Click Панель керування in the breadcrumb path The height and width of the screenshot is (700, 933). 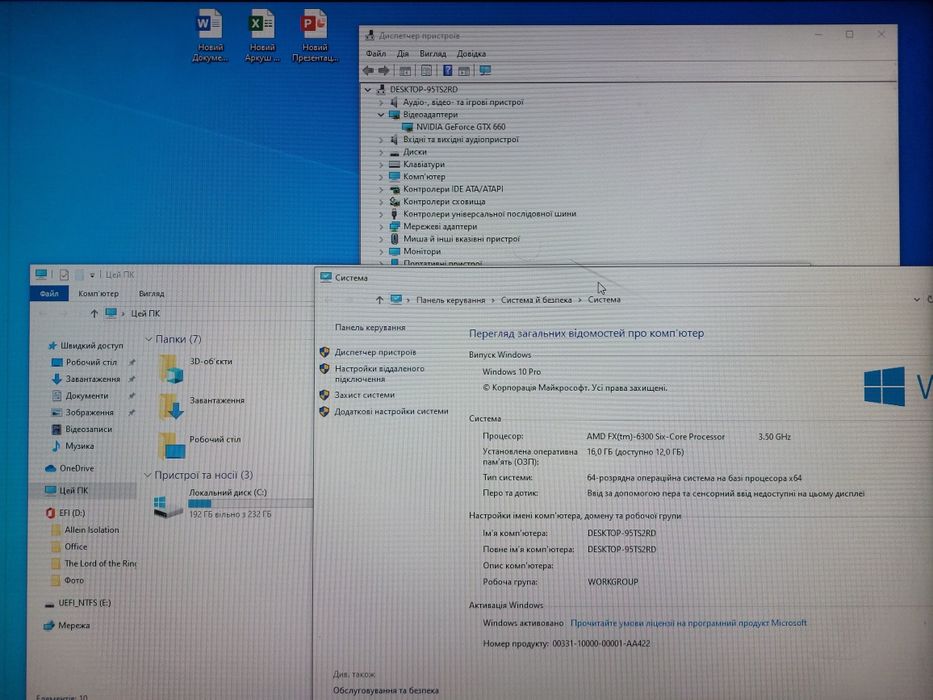tap(450, 300)
